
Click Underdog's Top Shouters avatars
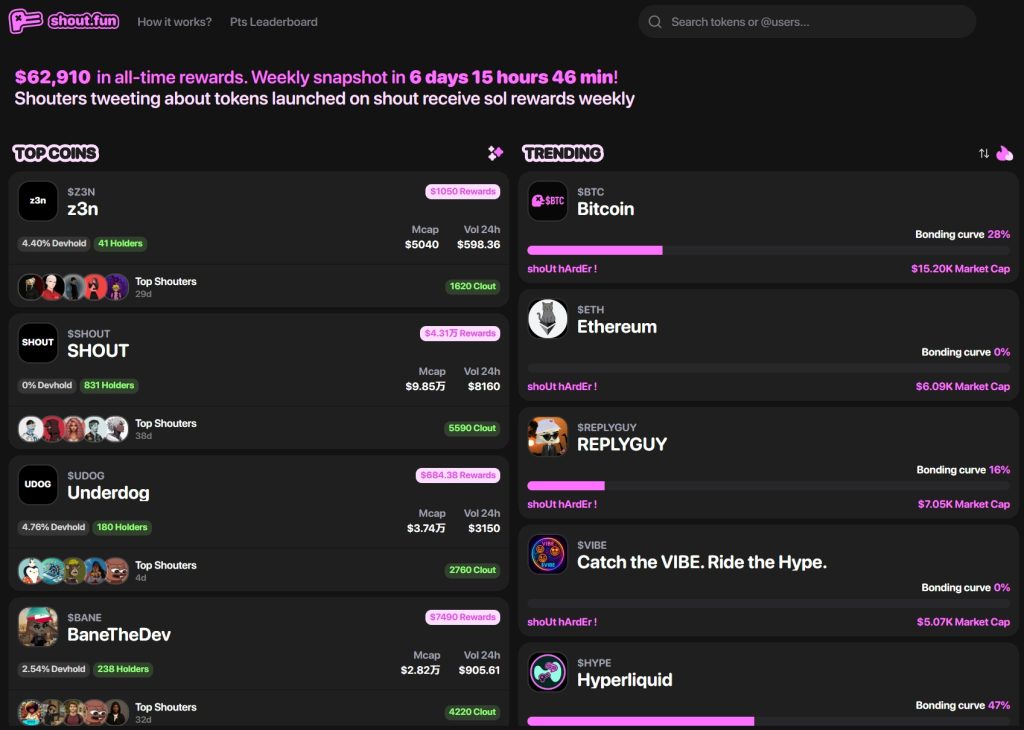point(73,570)
